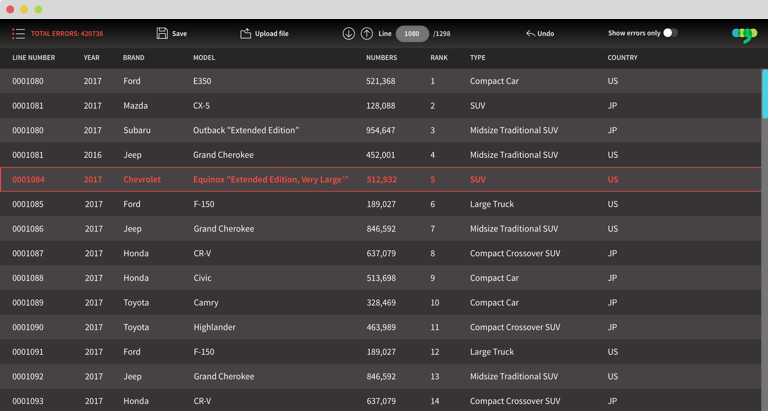Click the Upload file label
Image resolution: width=768 pixels, height=411 pixels.
tap(271, 33)
